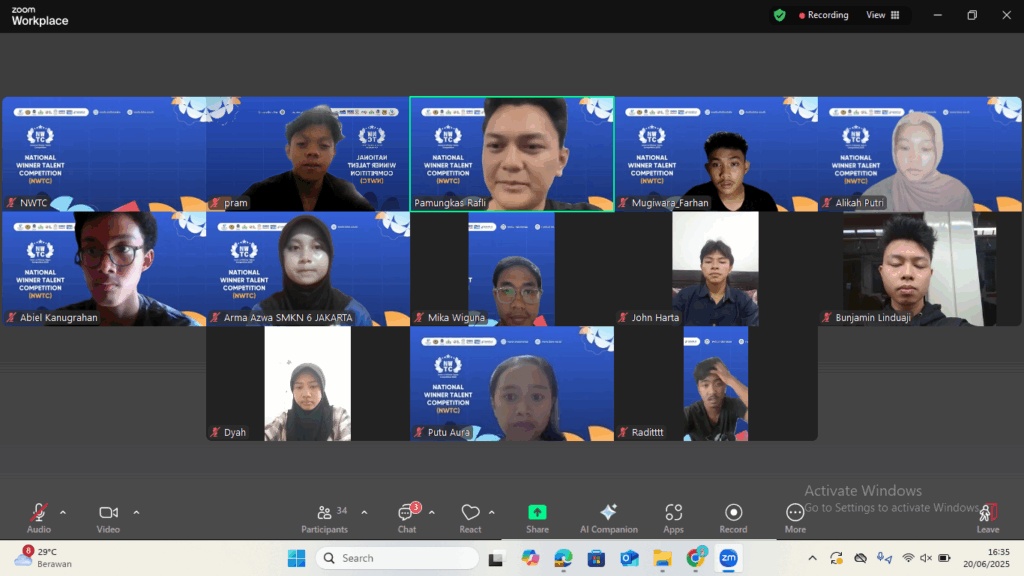Select NWTC participant video tile

(x=104, y=154)
